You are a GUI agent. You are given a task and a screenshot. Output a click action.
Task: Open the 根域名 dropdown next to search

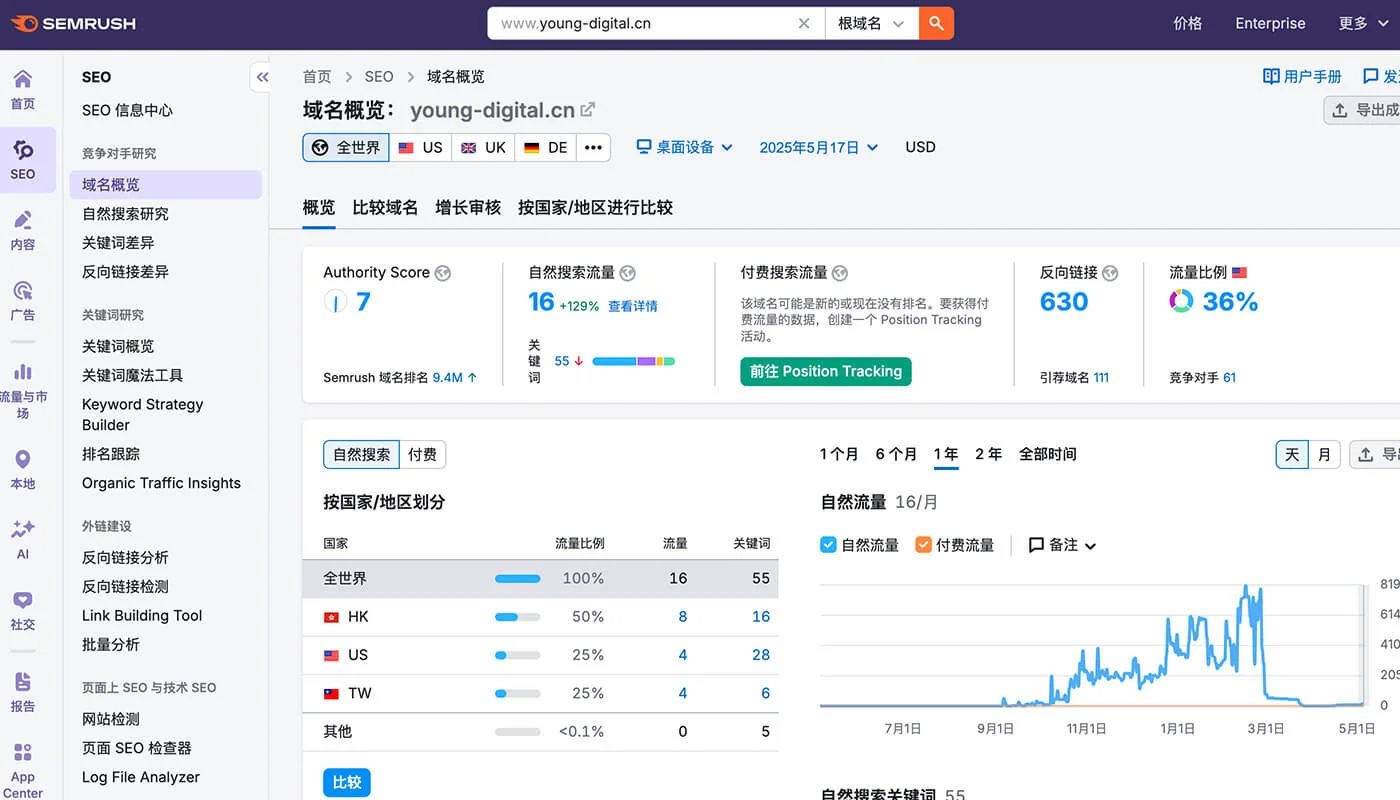[x=871, y=23]
